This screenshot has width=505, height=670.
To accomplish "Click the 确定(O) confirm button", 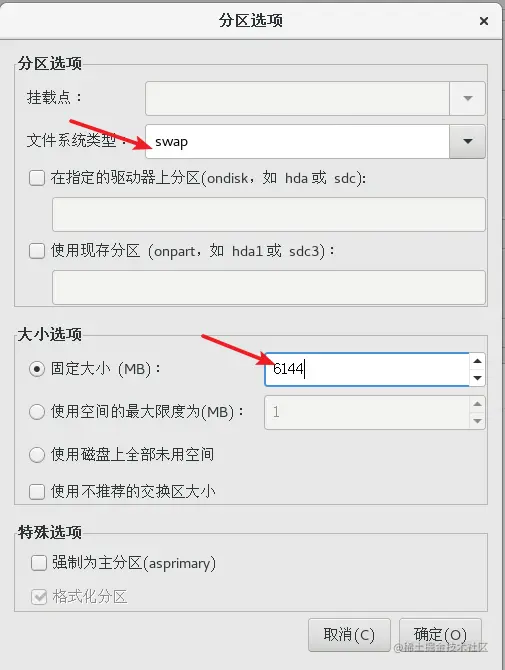I will click(x=440, y=635).
